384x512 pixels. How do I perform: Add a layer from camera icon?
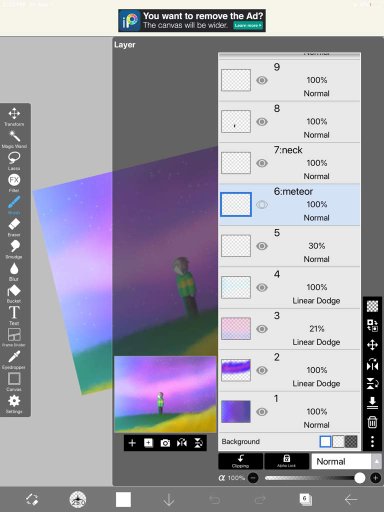tap(165, 443)
